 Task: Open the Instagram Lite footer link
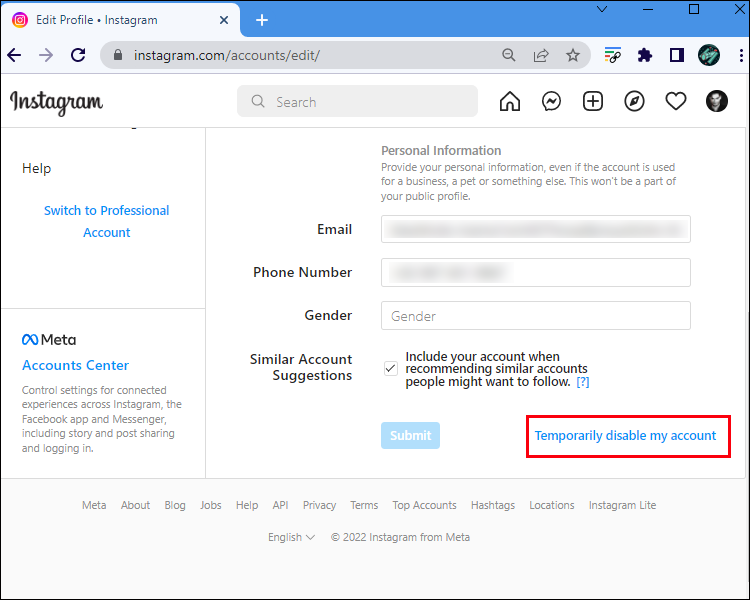tap(622, 505)
